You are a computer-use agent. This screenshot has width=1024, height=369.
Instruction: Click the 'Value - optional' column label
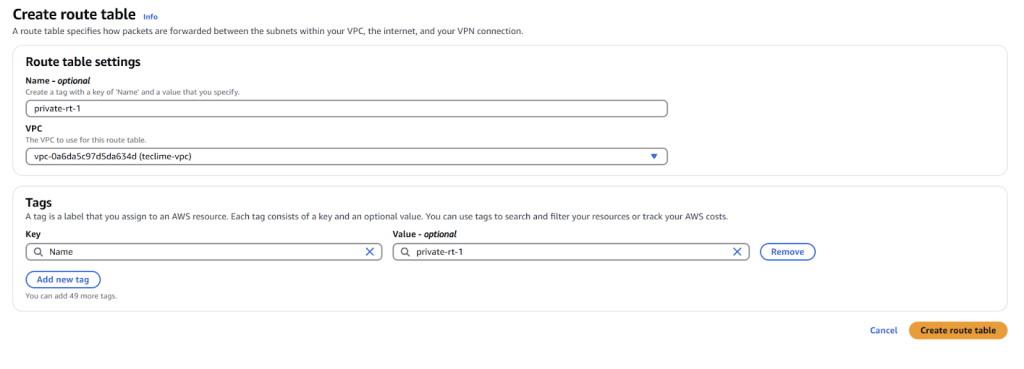coord(424,234)
